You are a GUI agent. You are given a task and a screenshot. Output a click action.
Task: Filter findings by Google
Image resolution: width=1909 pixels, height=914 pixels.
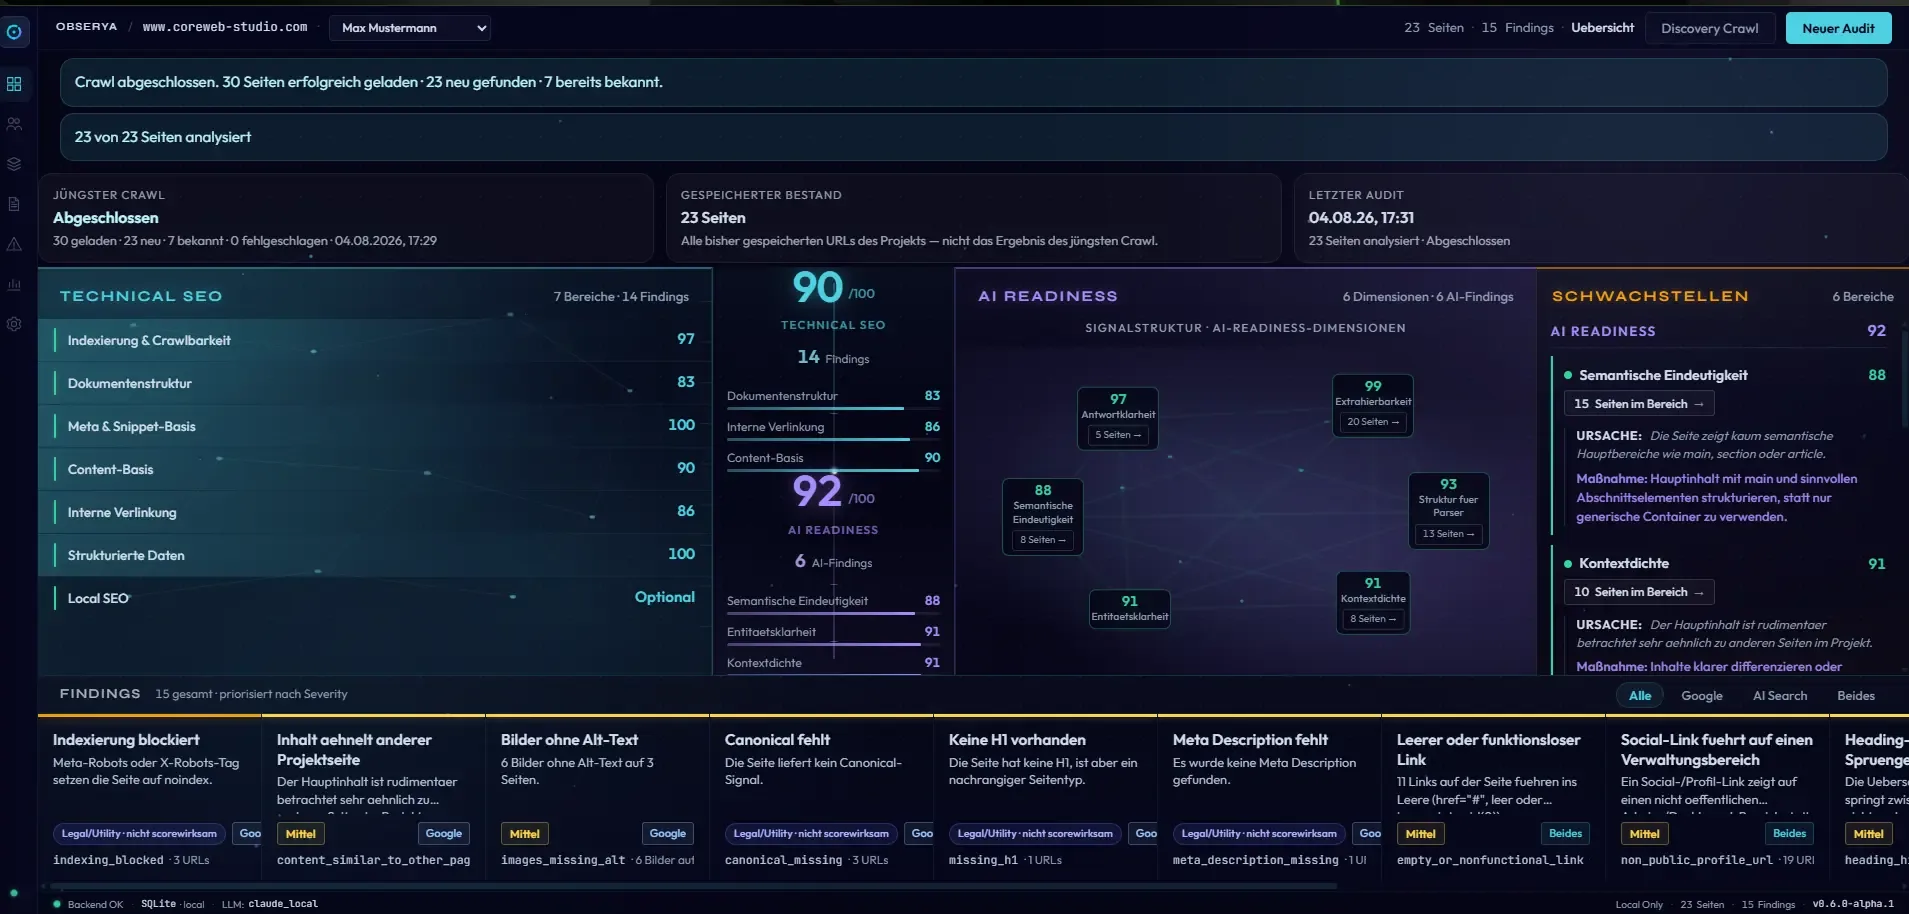point(1701,696)
